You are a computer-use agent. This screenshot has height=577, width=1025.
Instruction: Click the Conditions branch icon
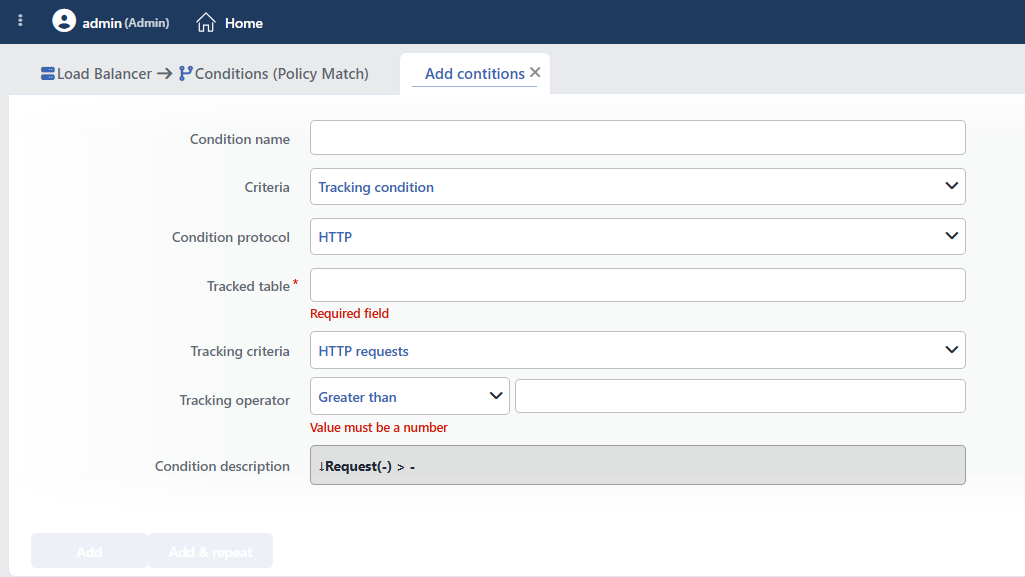click(x=186, y=74)
